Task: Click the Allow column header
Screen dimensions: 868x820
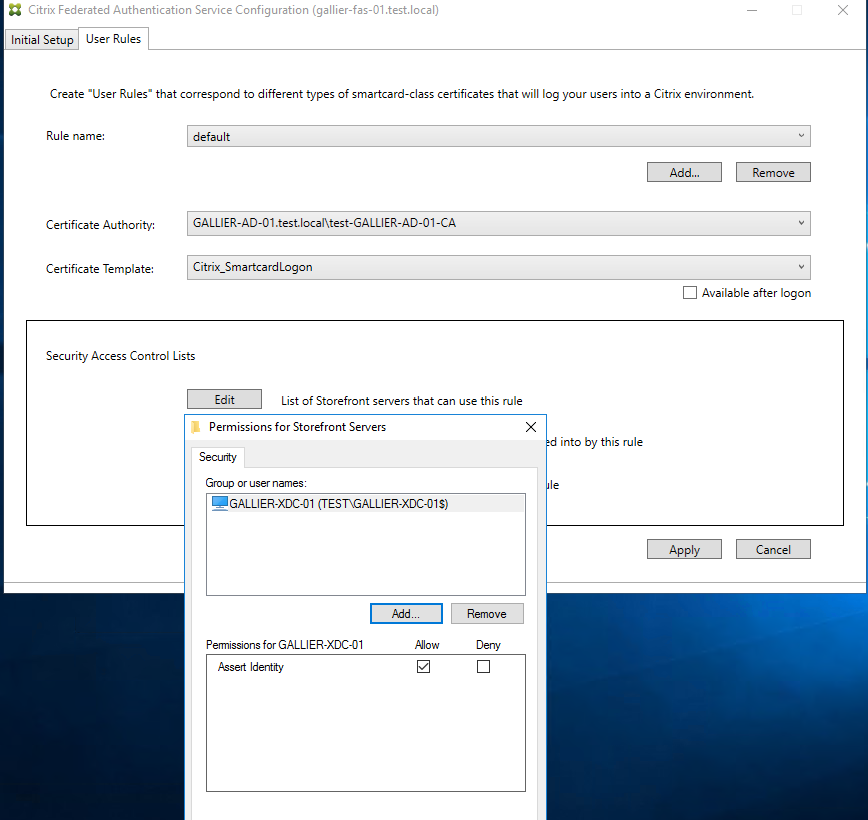Action: 427,644
